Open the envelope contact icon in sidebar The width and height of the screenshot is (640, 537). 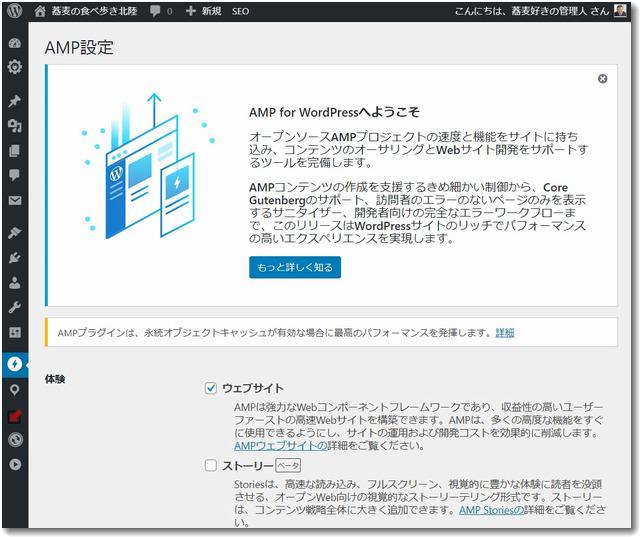[x=15, y=200]
